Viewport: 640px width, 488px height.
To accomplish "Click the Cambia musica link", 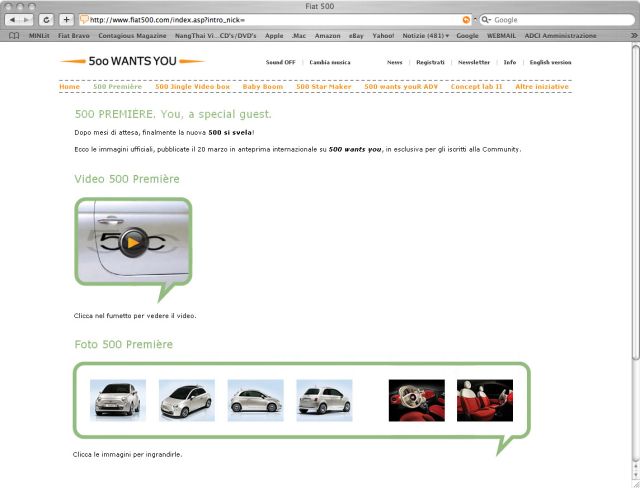I will [x=330, y=62].
